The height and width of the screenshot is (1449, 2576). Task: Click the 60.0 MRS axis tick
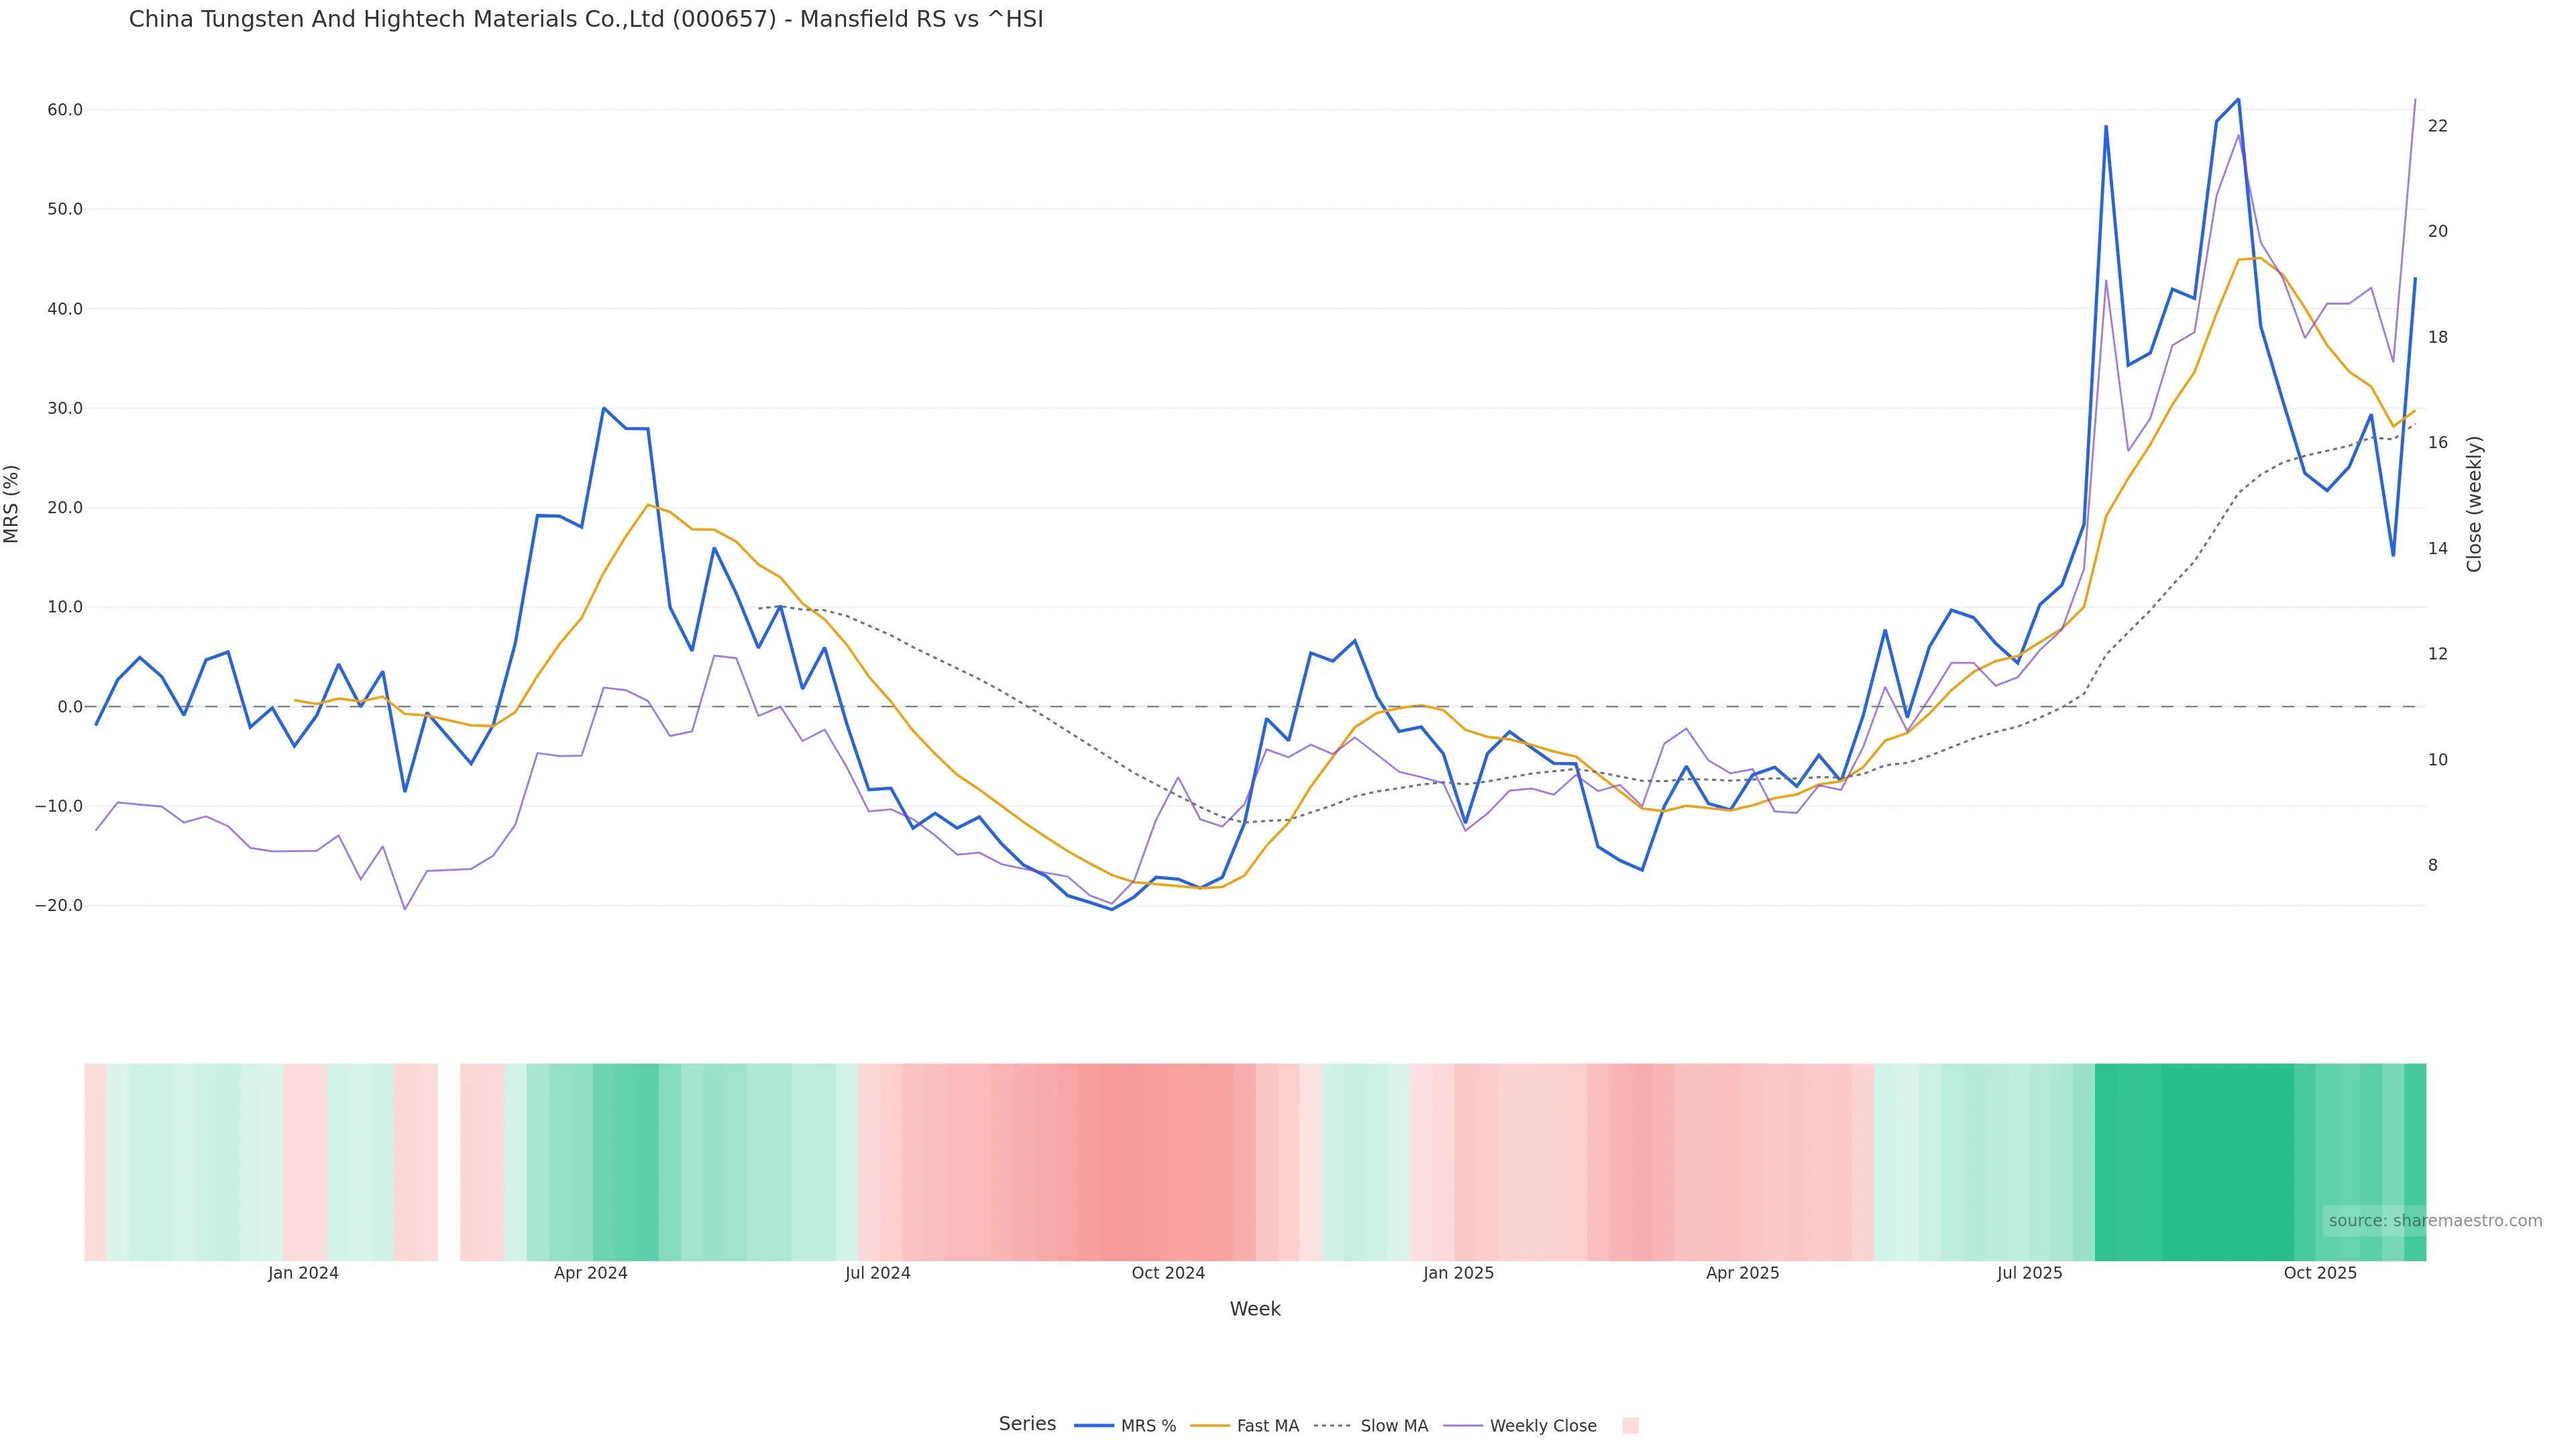pos(65,110)
